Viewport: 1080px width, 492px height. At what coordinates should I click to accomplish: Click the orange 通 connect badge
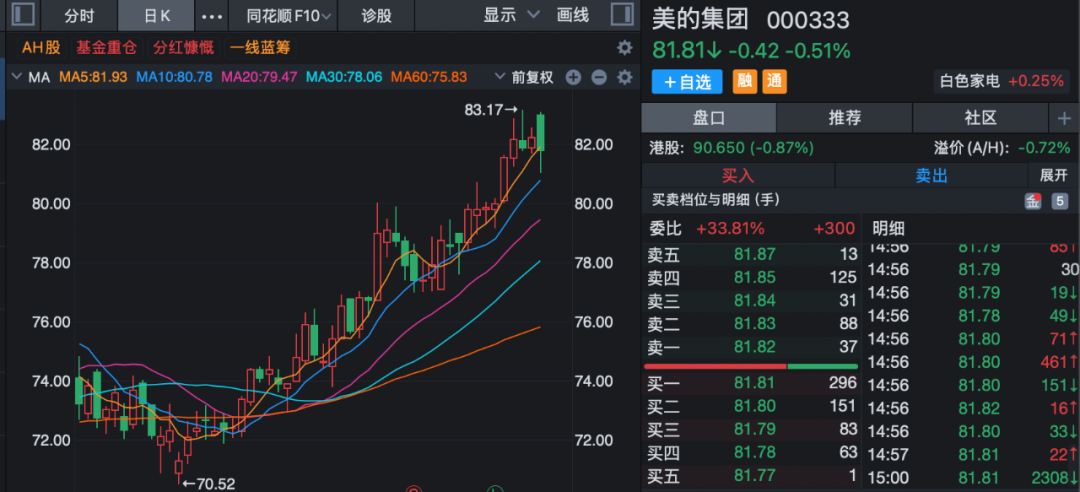[773, 82]
